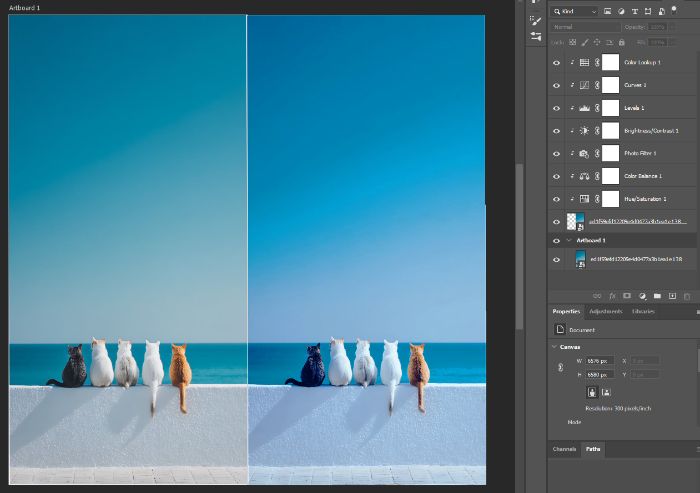Switch to the Channels tab

(564, 449)
